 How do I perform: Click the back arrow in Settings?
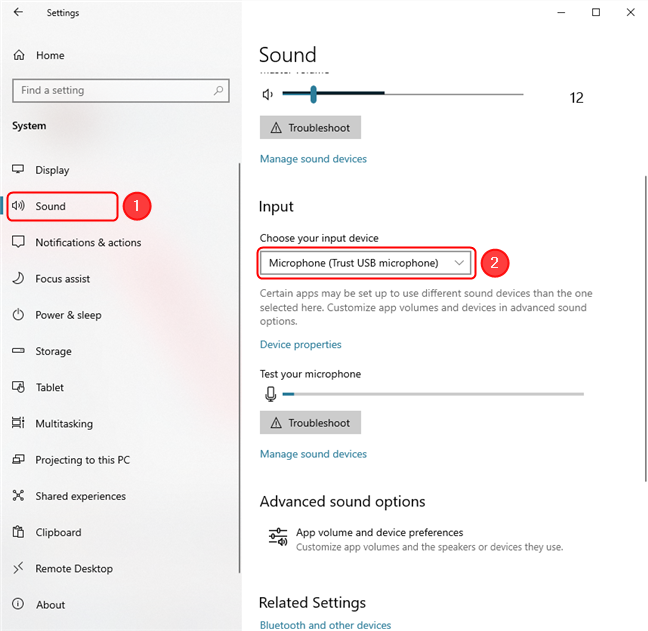click(x=18, y=12)
